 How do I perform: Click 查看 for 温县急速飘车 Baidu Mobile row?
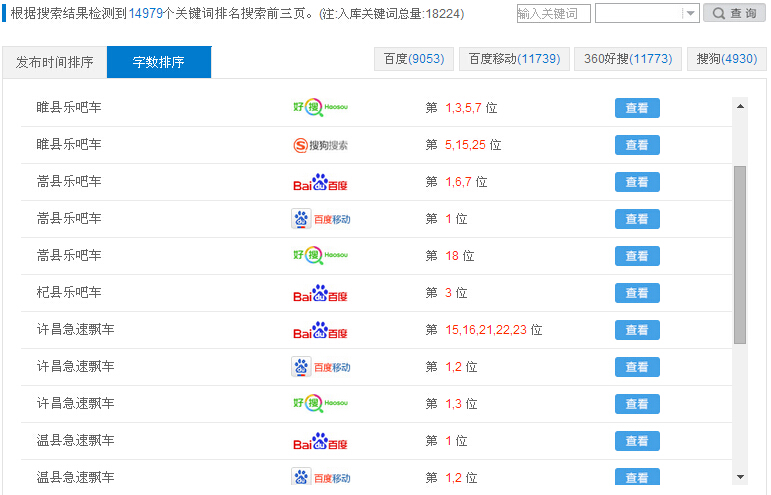click(637, 477)
